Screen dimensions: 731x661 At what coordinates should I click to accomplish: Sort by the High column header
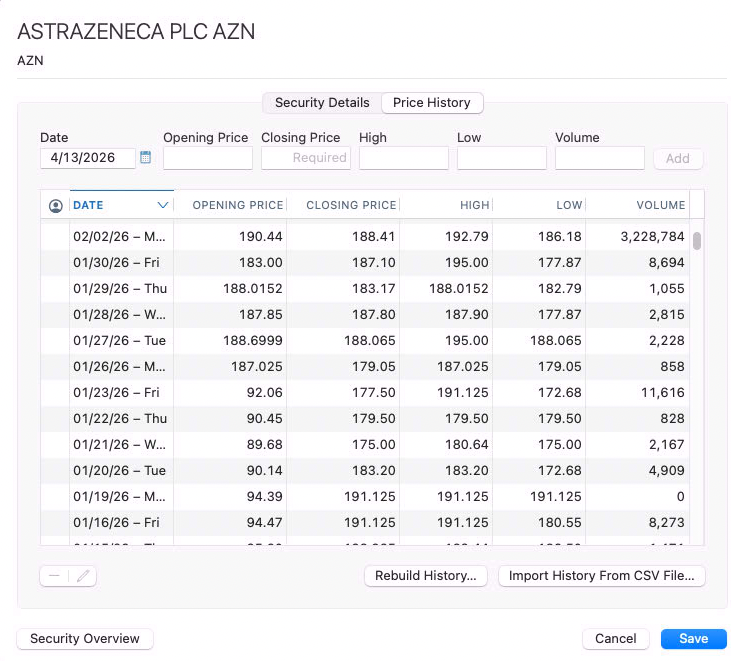pyautogui.click(x=446, y=205)
